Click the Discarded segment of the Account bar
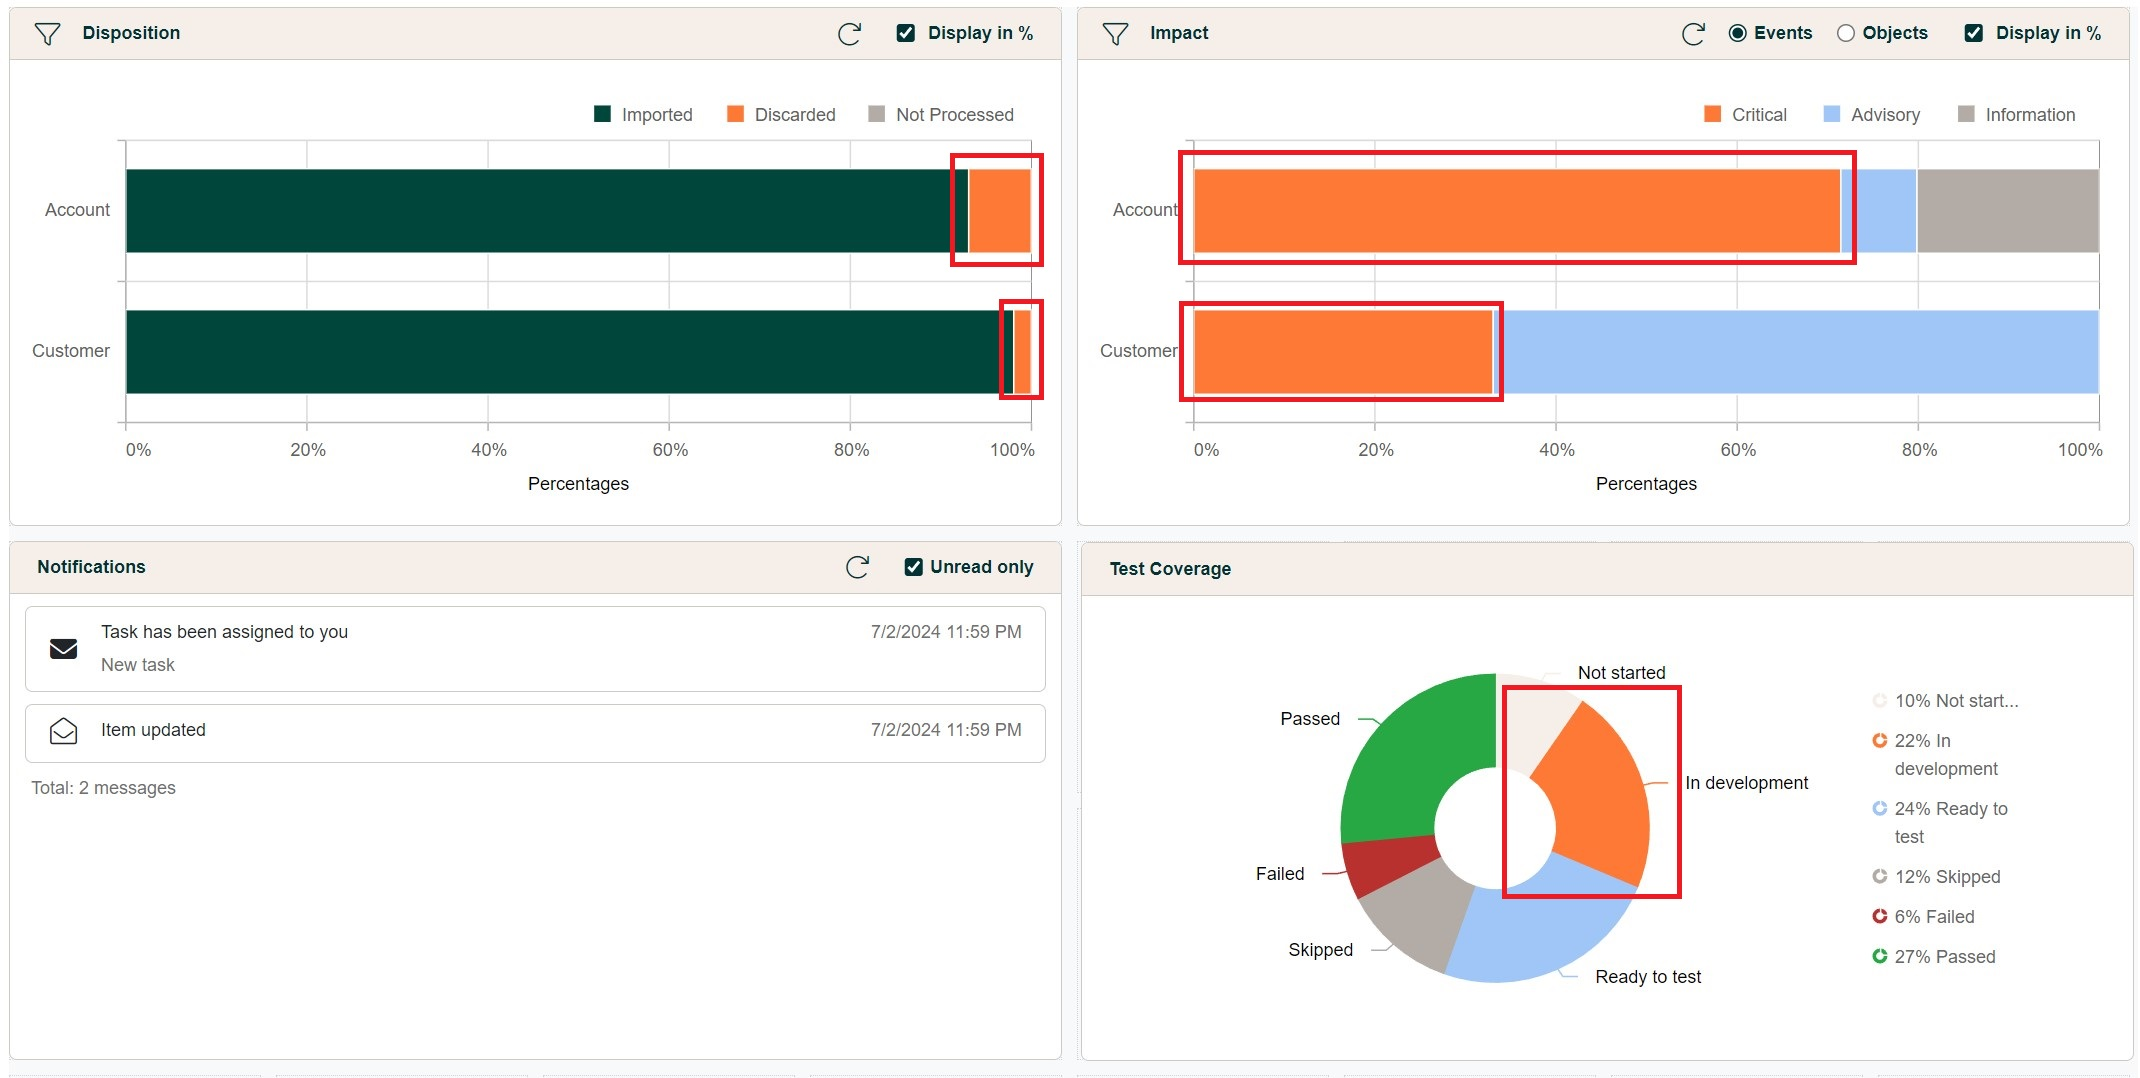The height and width of the screenshot is (1078, 2140). click(999, 211)
